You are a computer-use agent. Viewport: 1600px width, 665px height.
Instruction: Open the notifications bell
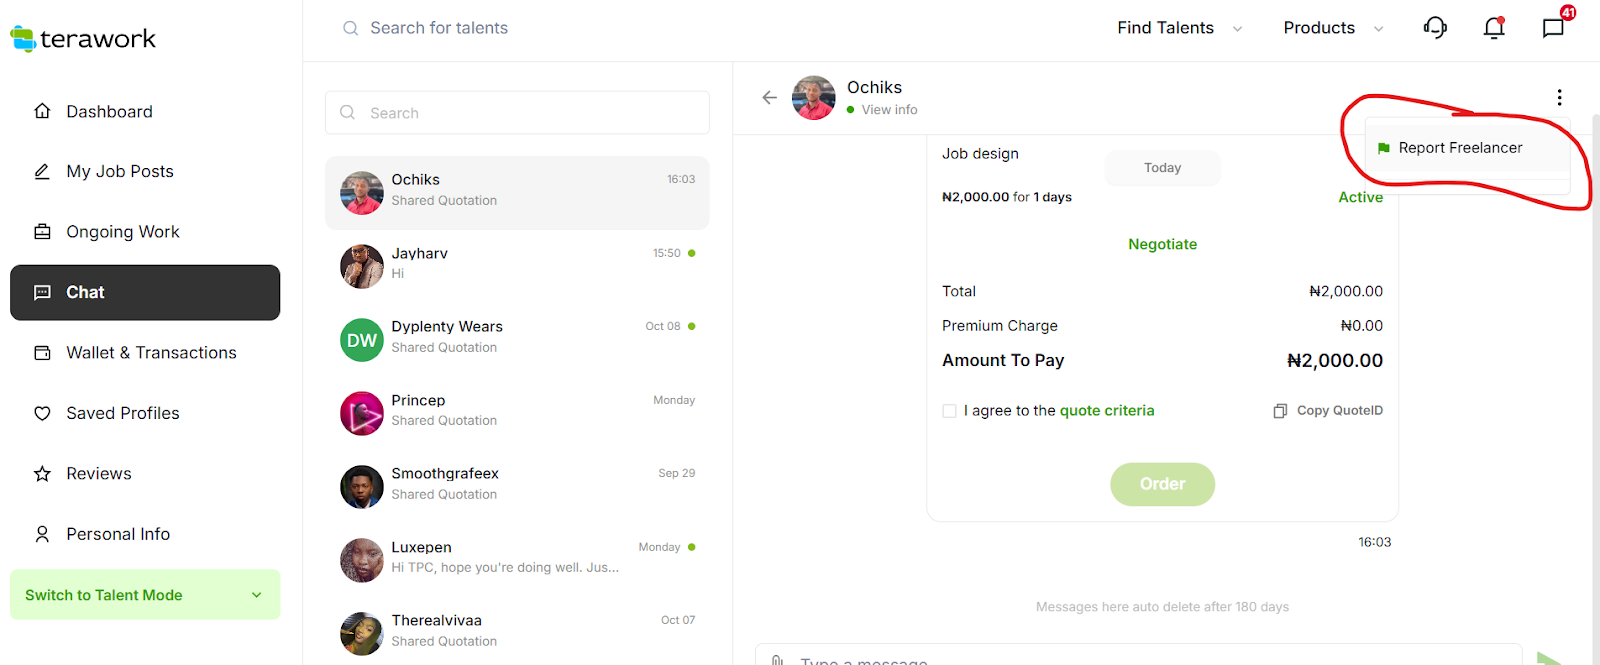point(1494,28)
